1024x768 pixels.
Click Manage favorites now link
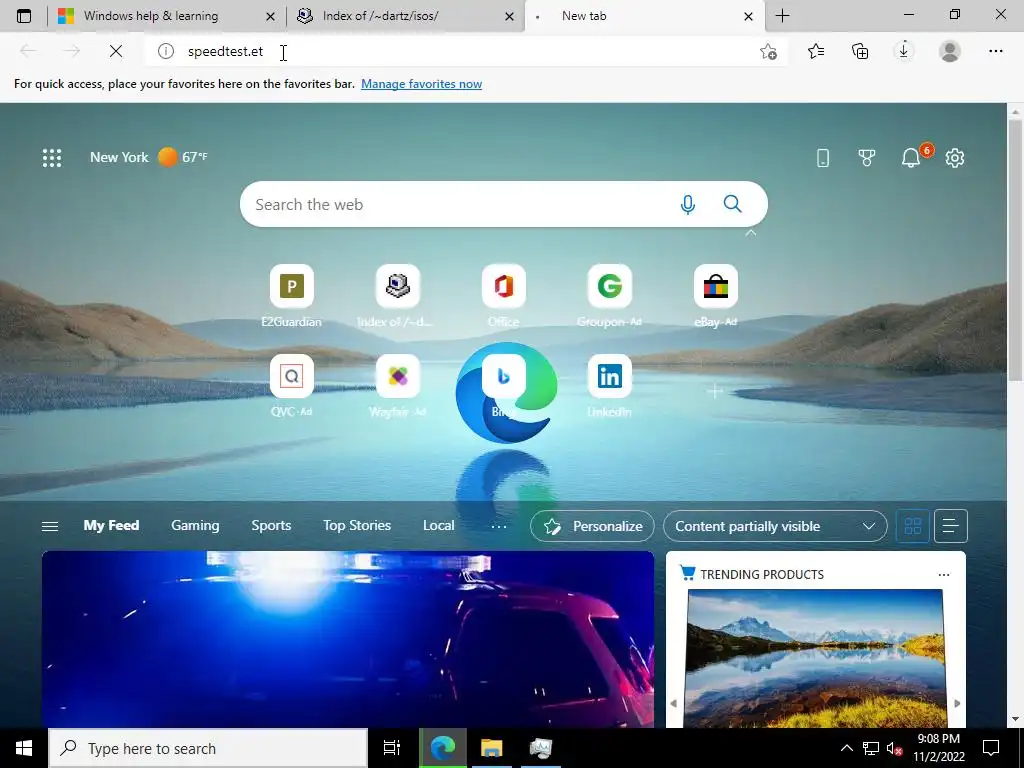[x=421, y=84]
